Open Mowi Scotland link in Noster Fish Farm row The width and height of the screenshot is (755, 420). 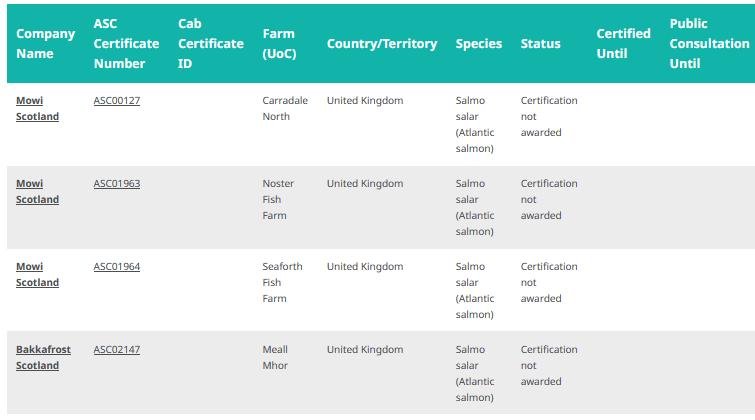tap(37, 192)
